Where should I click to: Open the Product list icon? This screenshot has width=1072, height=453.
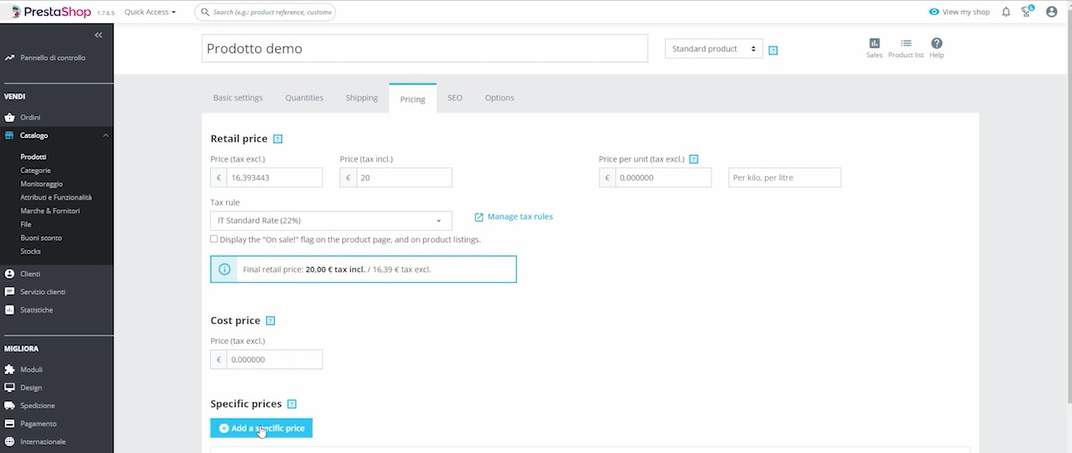coord(905,47)
